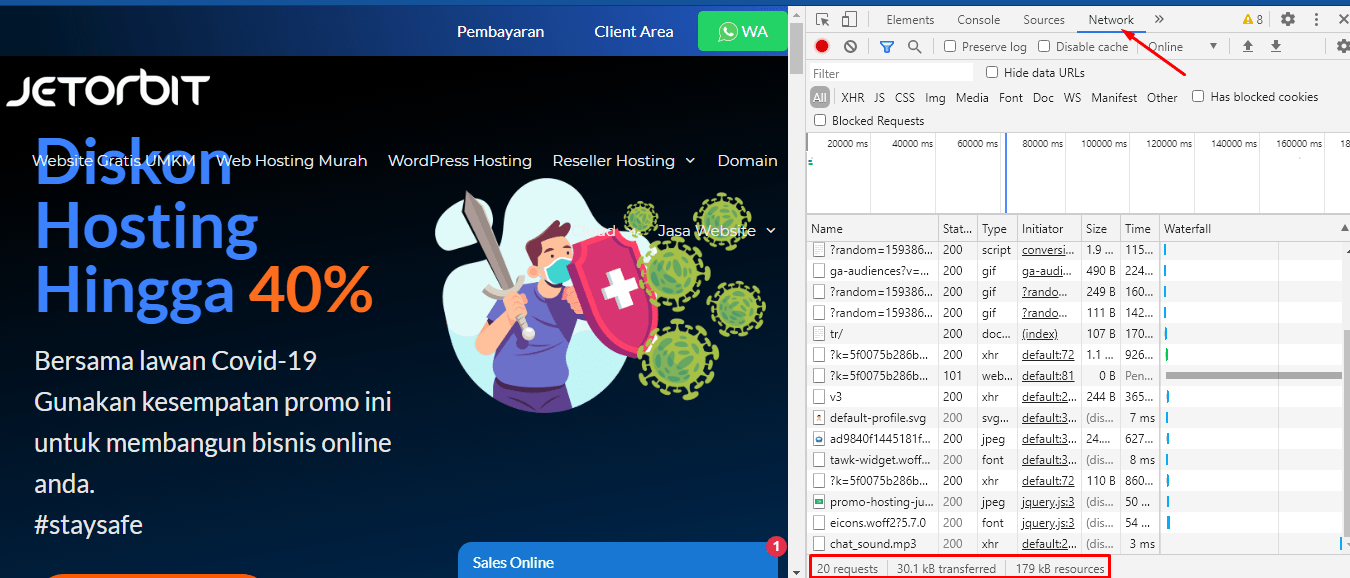1350x578 pixels.
Task: Select the Network tab
Action: [1111, 19]
